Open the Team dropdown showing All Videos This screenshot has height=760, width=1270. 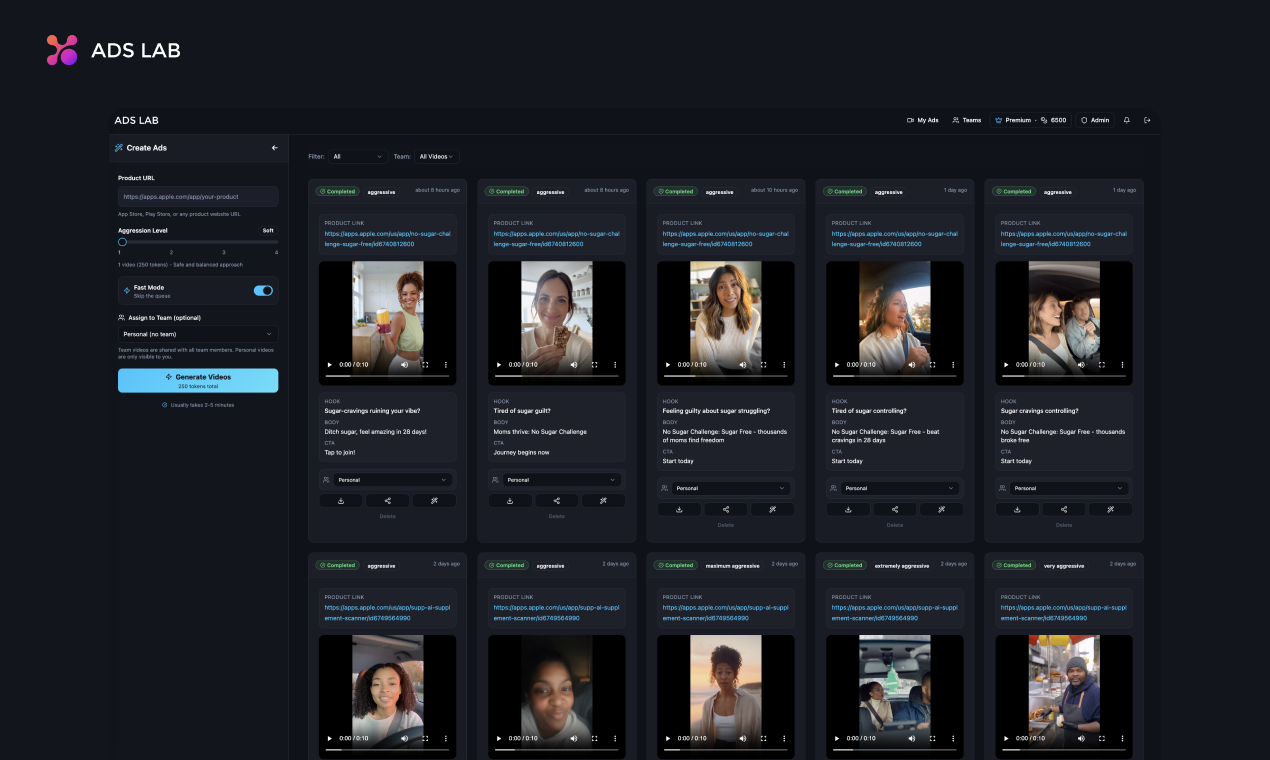[436, 156]
